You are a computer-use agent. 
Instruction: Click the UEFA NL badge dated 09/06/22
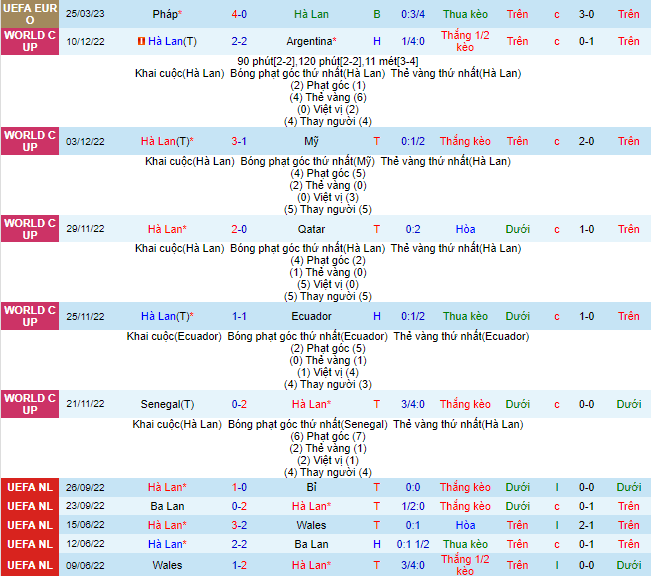point(29,566)
